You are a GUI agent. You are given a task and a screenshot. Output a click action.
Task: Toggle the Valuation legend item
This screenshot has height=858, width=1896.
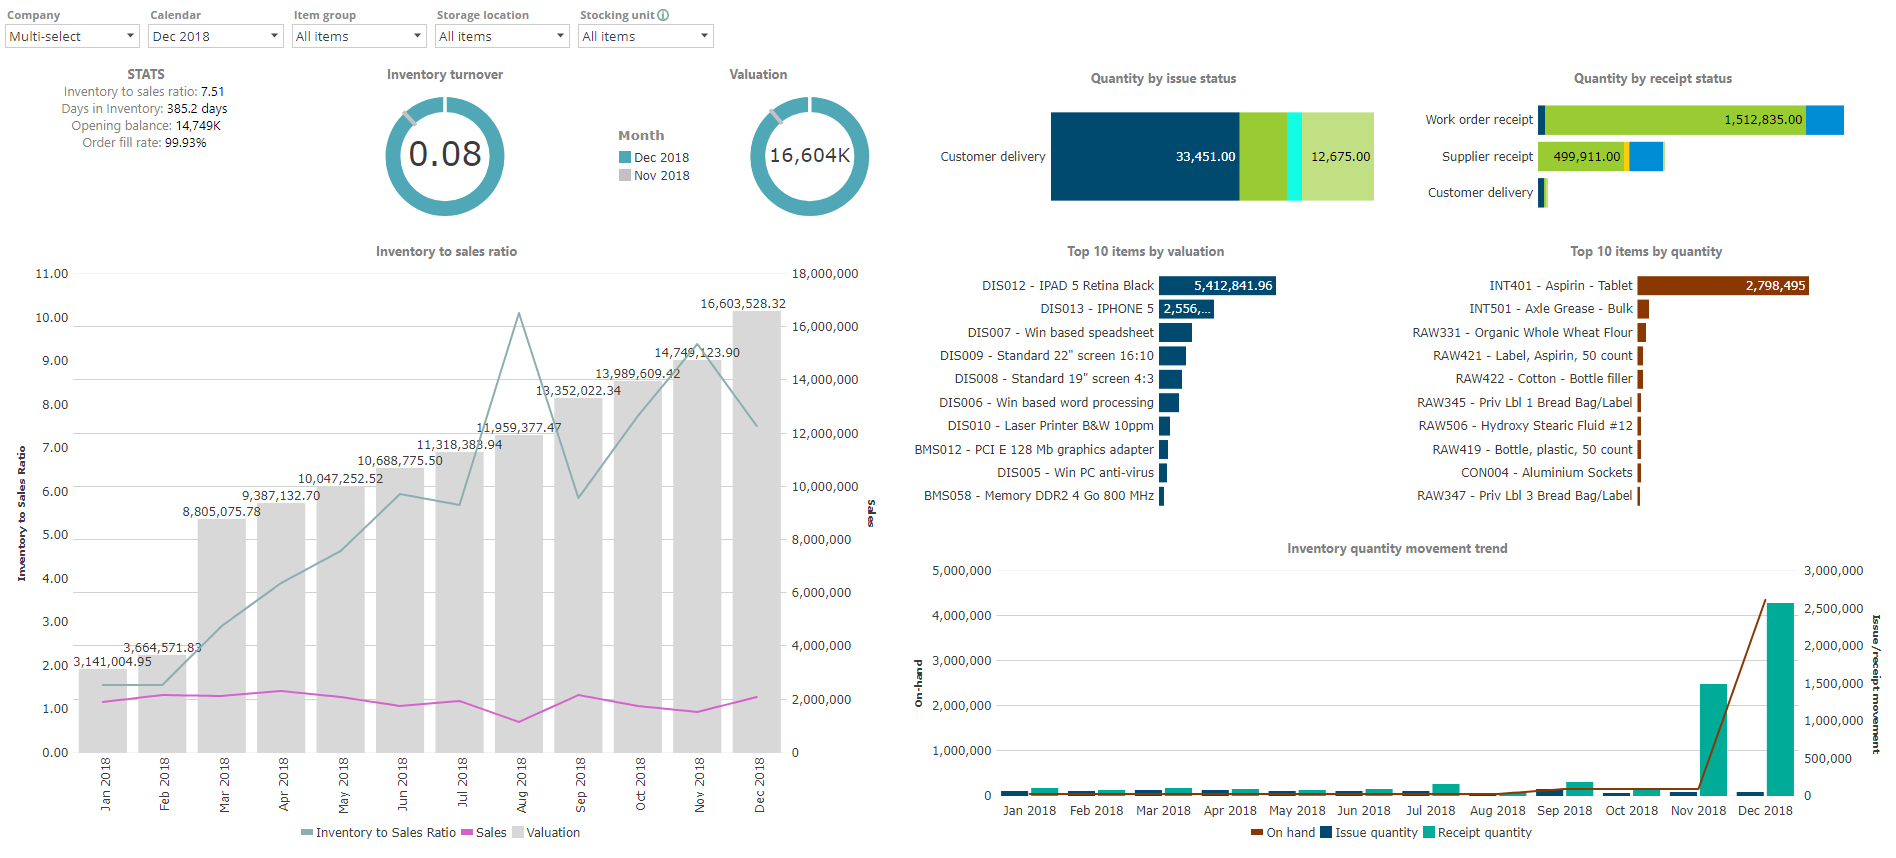[x=545, y=832]
